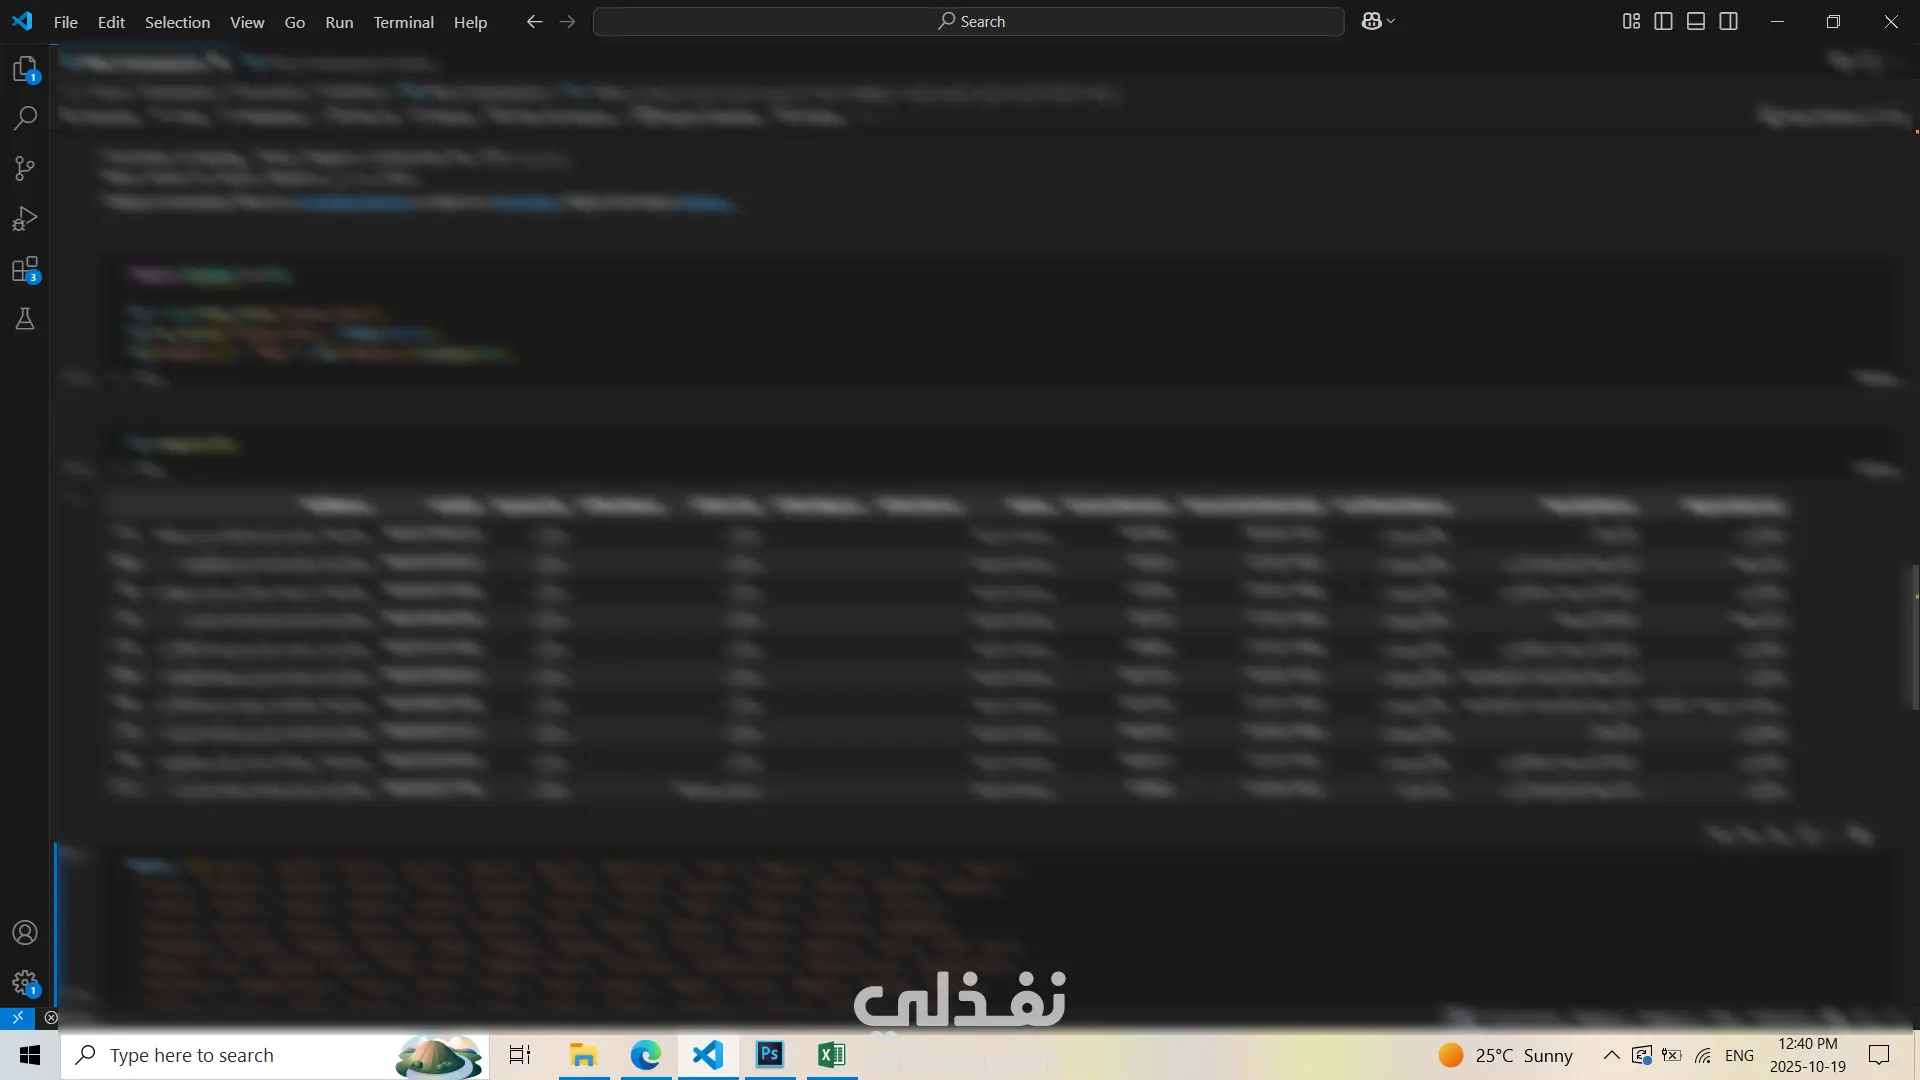This screenshot has width=1920, height=1080.
Task: Open the Manage gear icon
Action: 25,983
